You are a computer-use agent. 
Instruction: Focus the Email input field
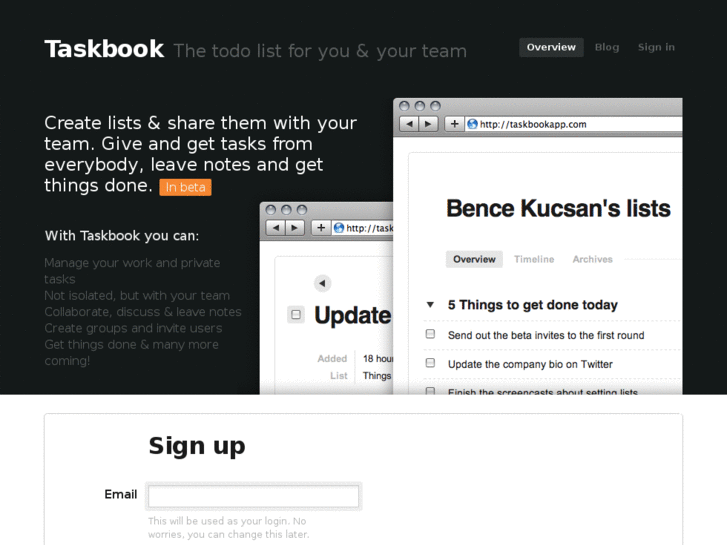point(254,496)
